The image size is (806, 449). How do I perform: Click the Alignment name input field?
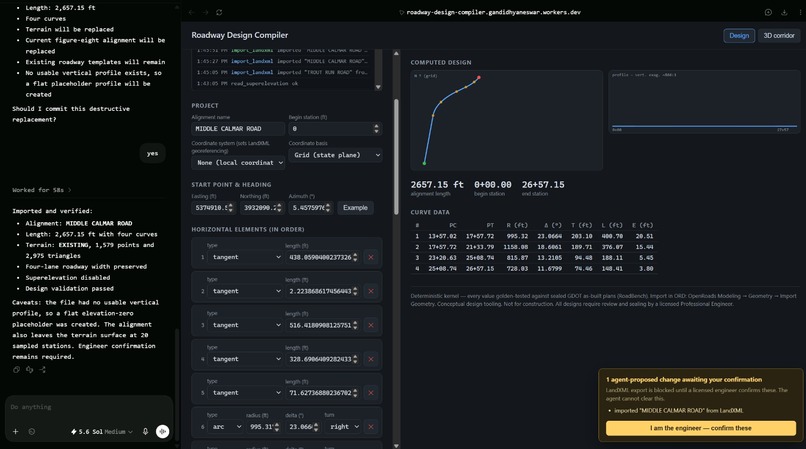(239, 129)
